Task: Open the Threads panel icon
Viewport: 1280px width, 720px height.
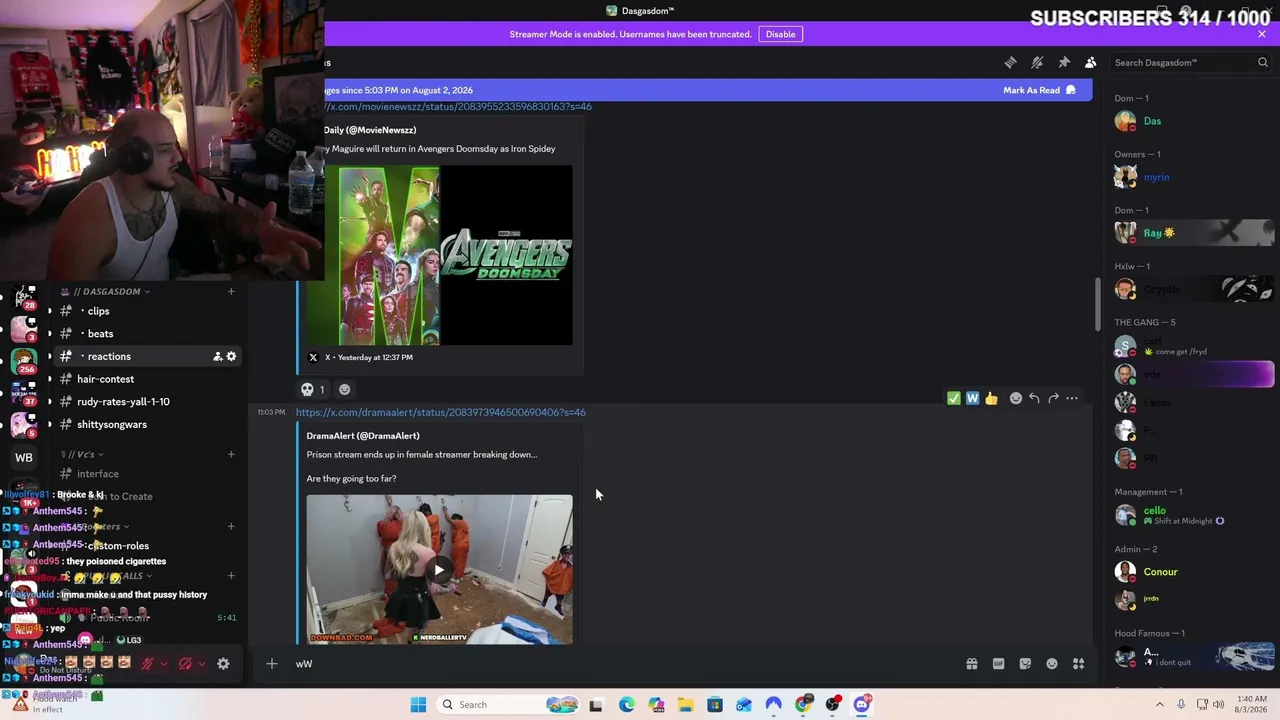Action: pos(1010,62)
